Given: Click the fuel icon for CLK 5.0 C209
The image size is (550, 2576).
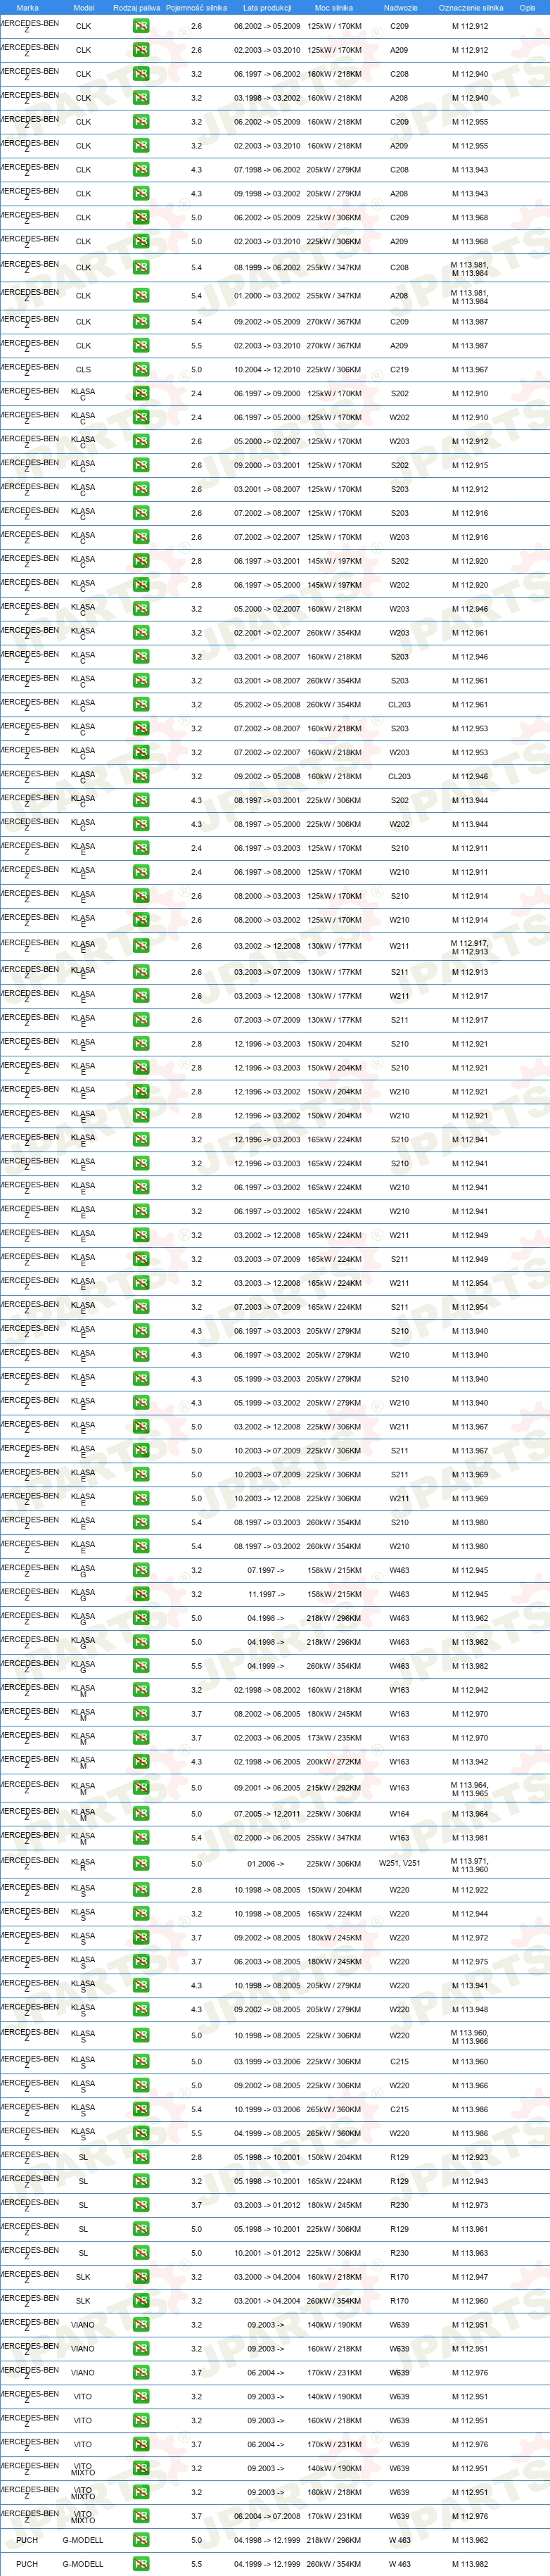Looking at the screenshot, I should pos(141,218).
